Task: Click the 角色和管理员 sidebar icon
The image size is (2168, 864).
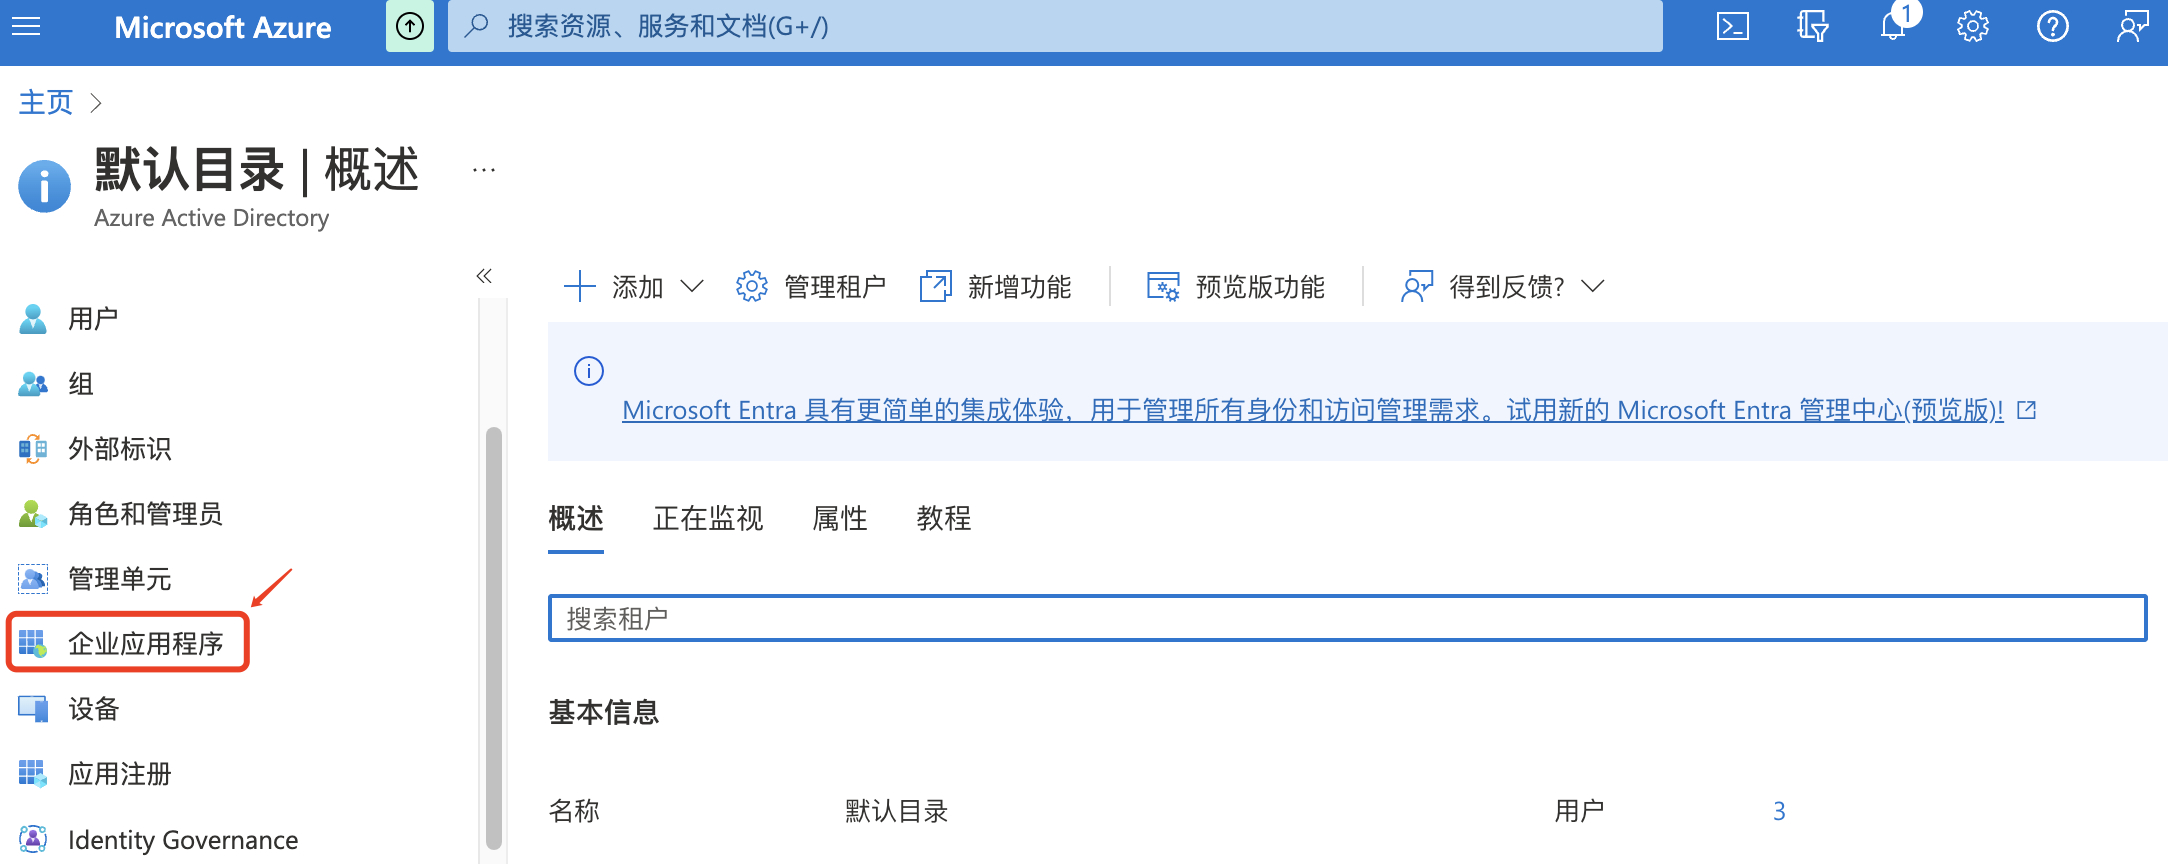Action: pyautogui.click(x=33, y=514)
